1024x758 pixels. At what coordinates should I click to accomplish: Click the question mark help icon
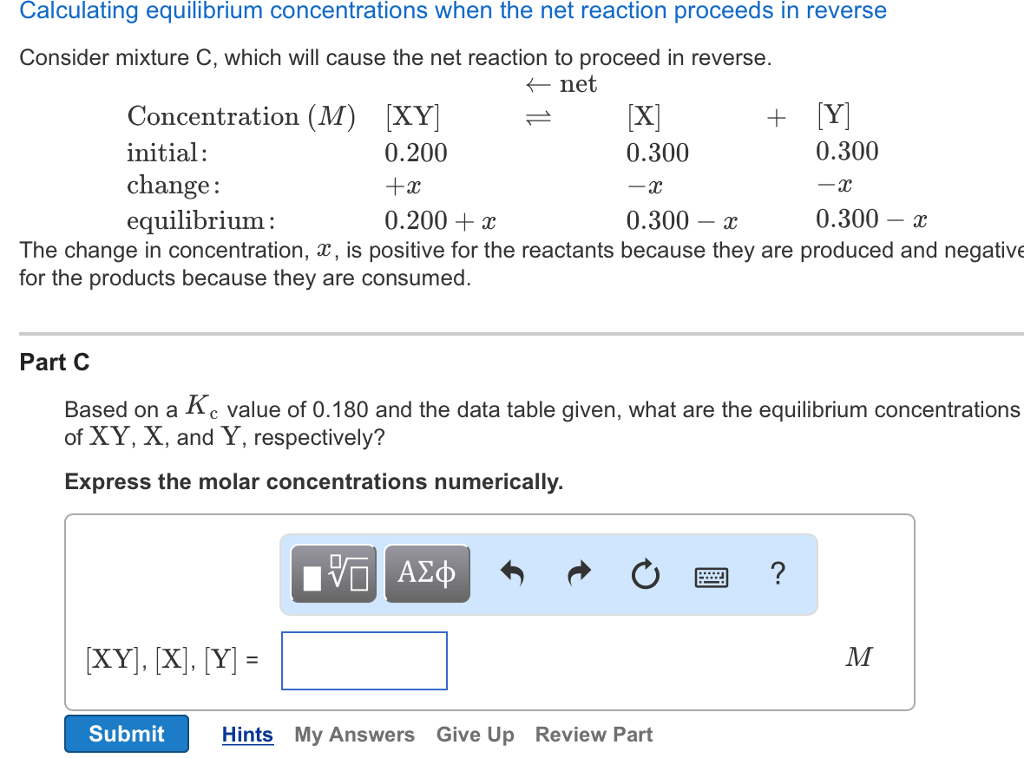click(x=777, y=573)
